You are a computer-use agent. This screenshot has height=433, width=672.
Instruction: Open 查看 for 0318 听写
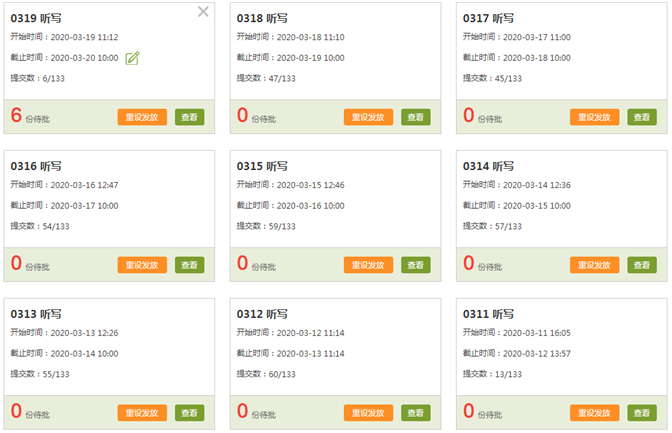coord(416,117)
